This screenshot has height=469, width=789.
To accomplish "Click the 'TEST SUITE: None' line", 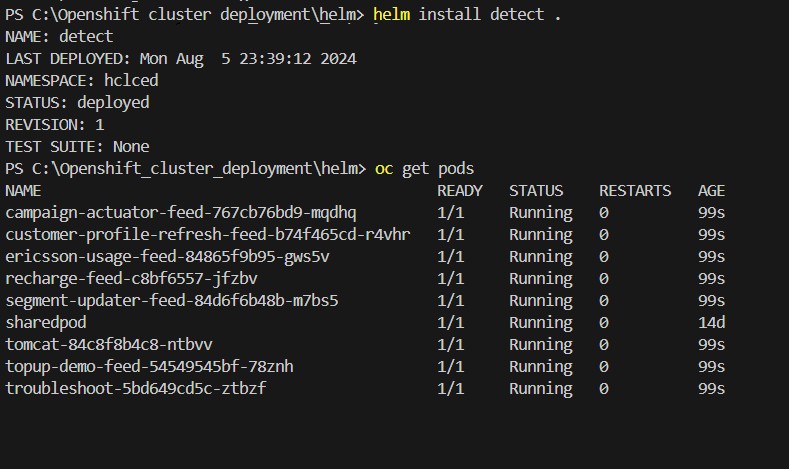I will point(77,146).
